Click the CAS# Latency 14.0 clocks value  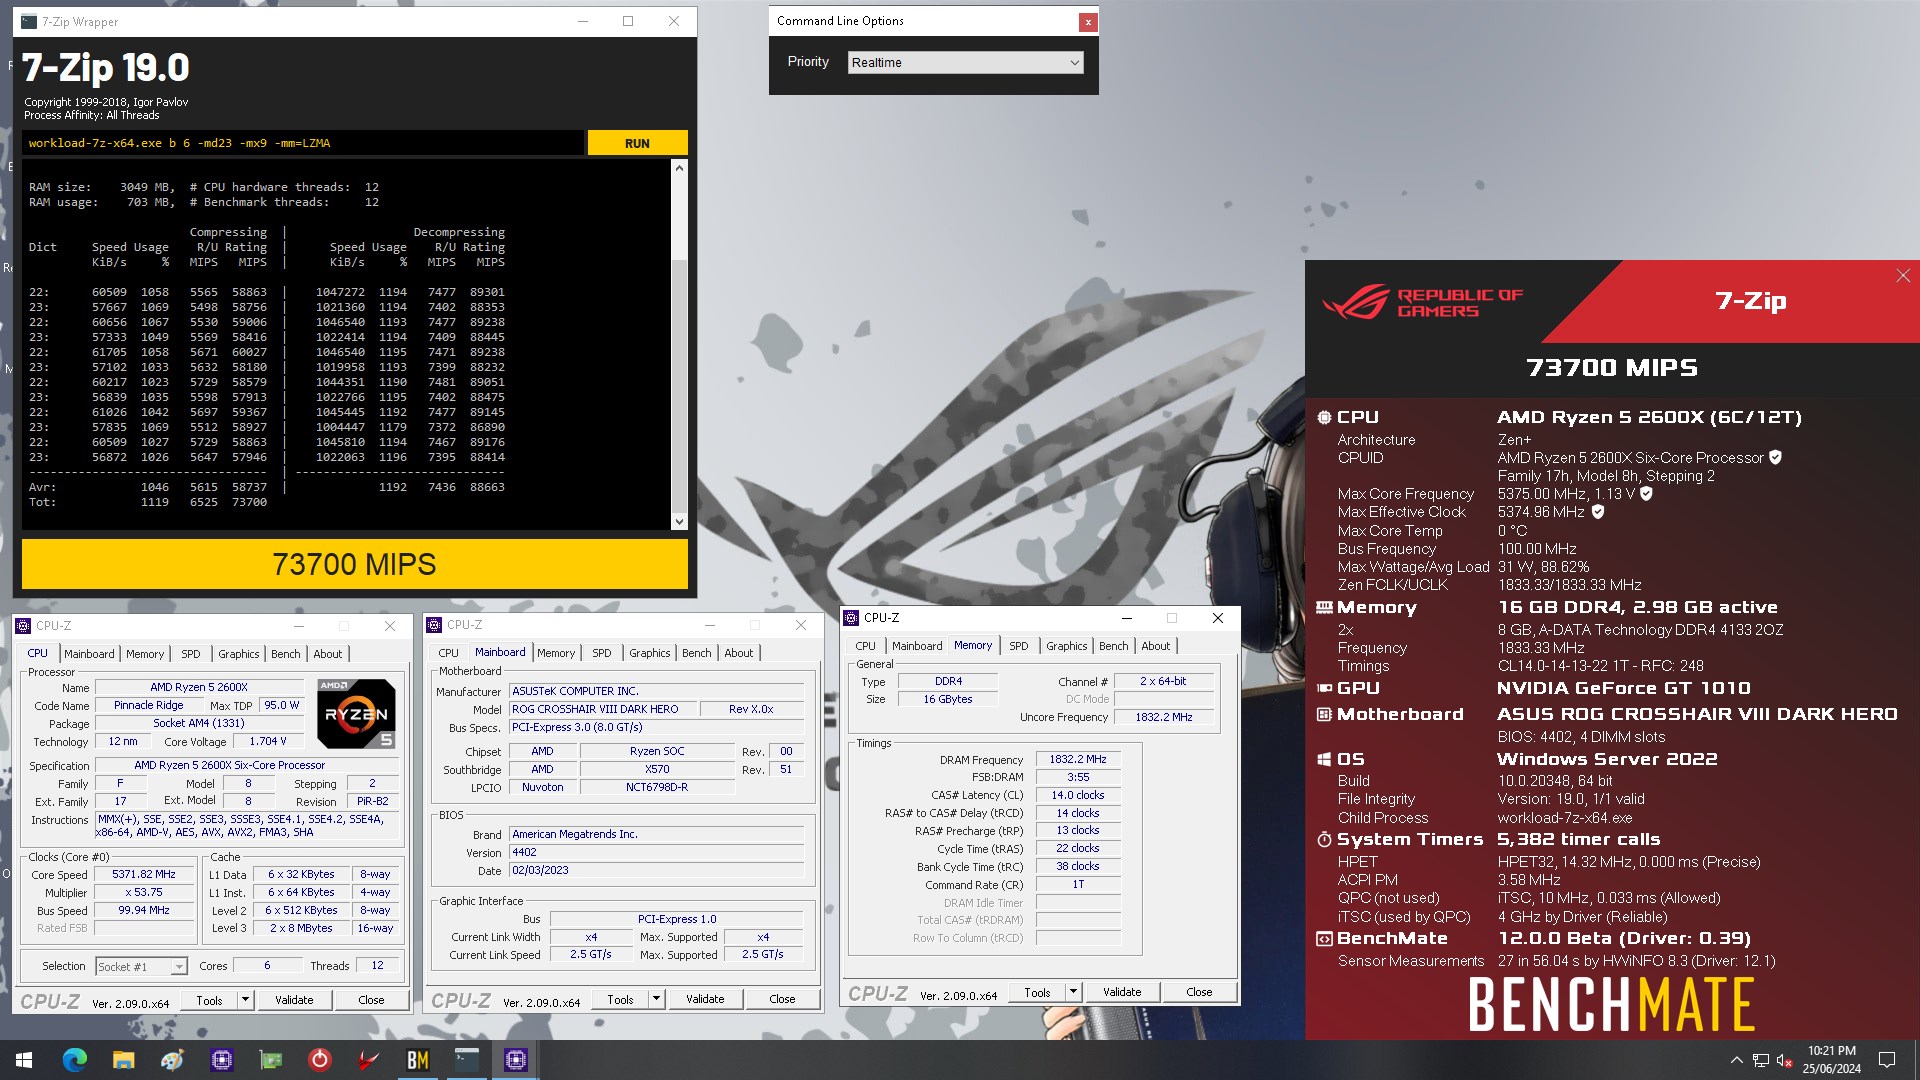pos(1078,796)
